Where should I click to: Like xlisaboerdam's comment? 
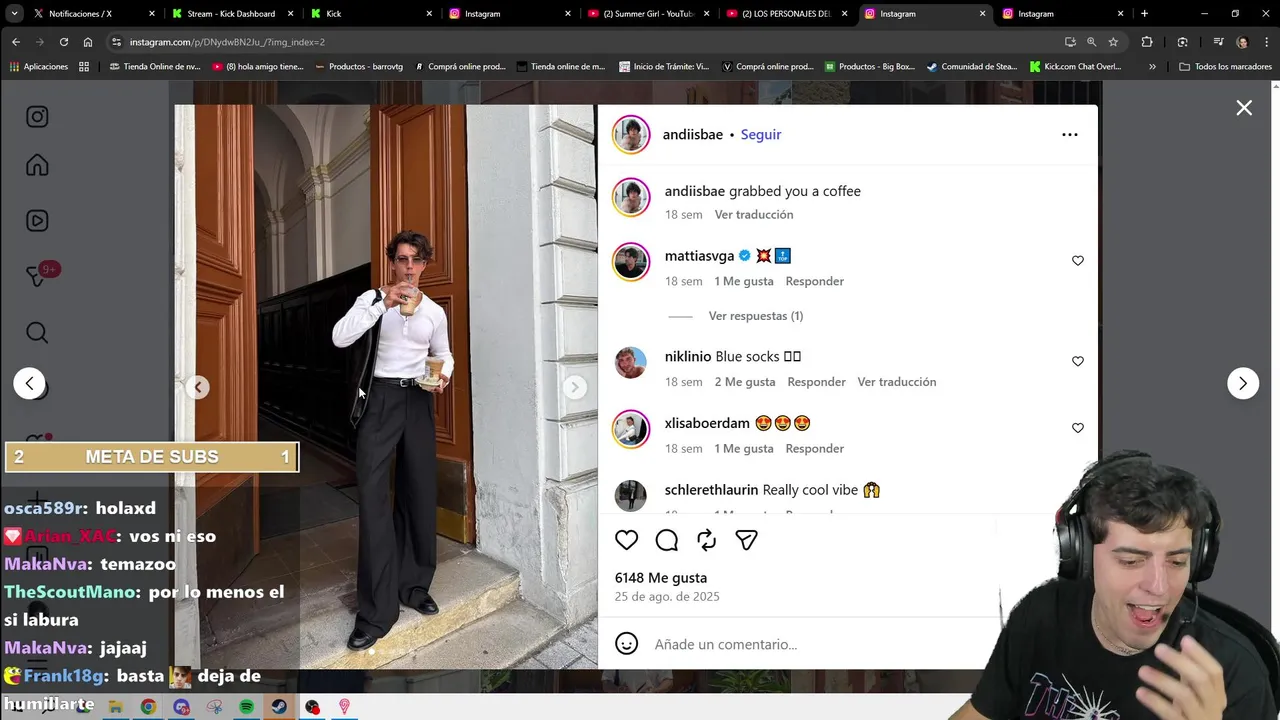coord(1078,428)
